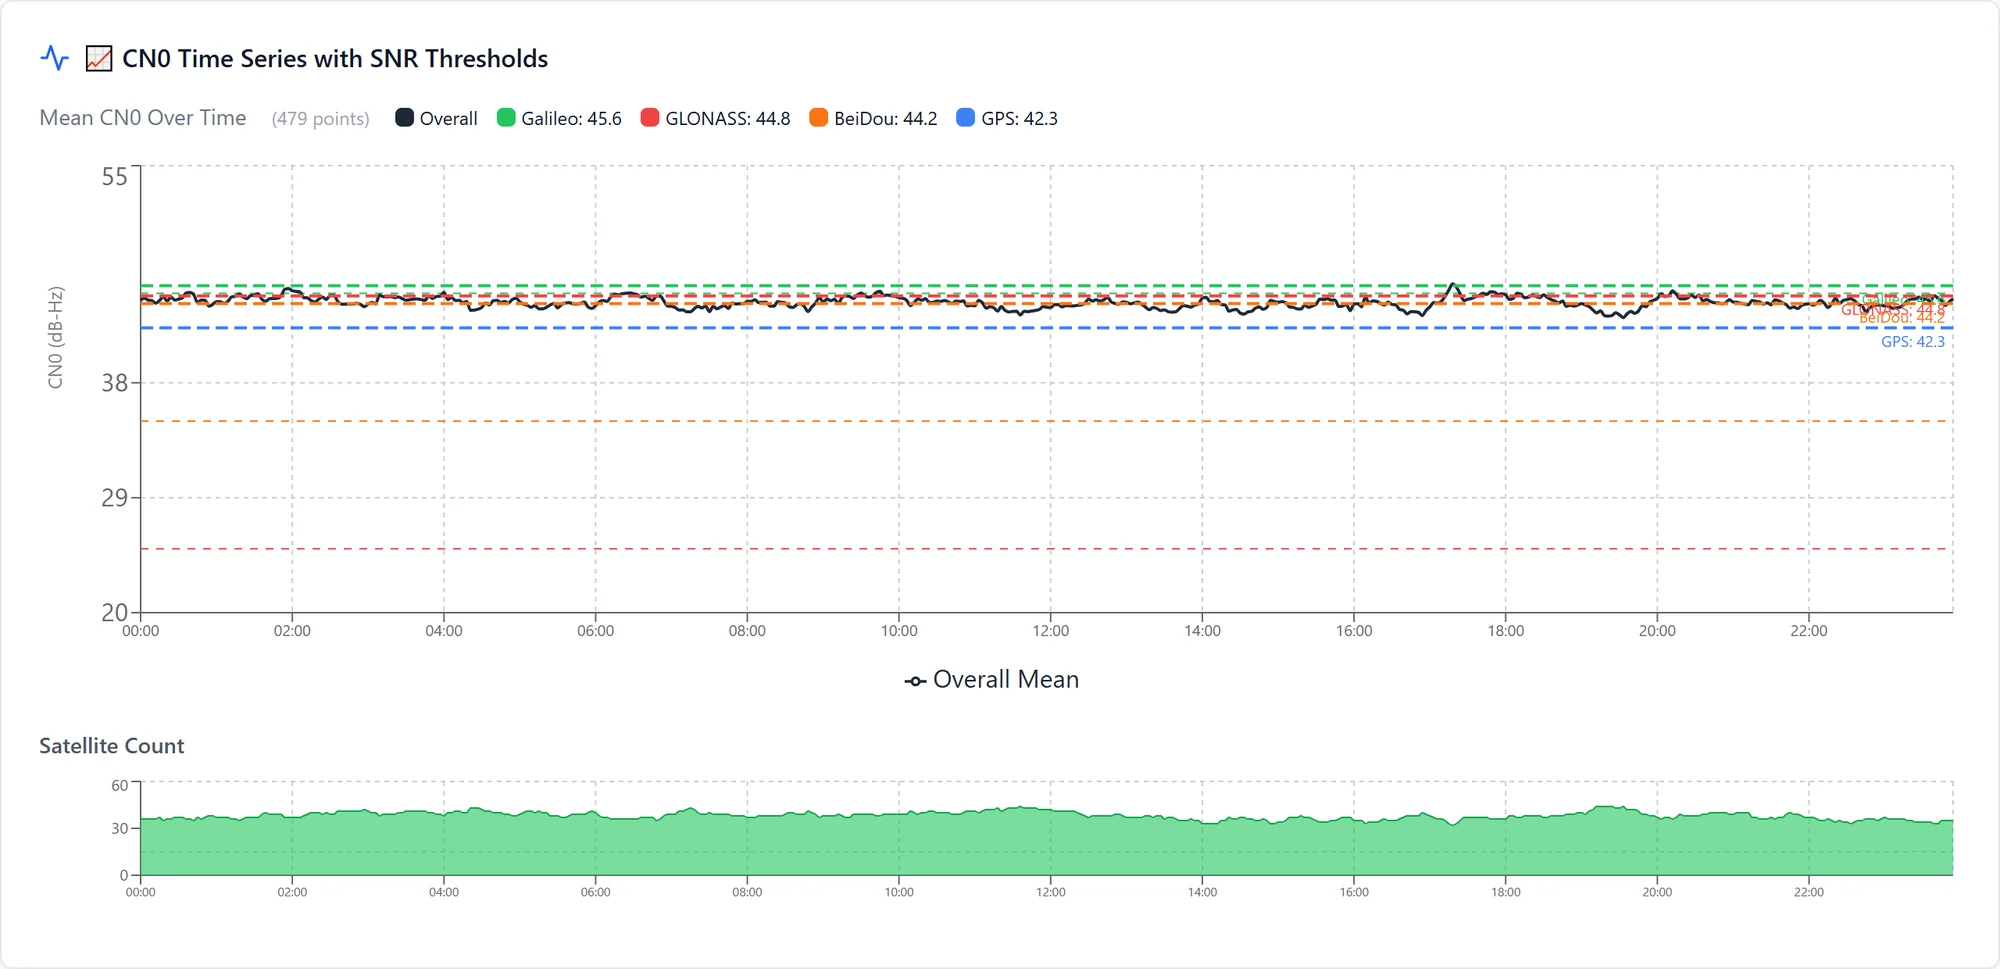Click the 'CN0 (dB-Hz)' axis label
The height and width of the screenshot is (969, 2000).
coord(56,338)
